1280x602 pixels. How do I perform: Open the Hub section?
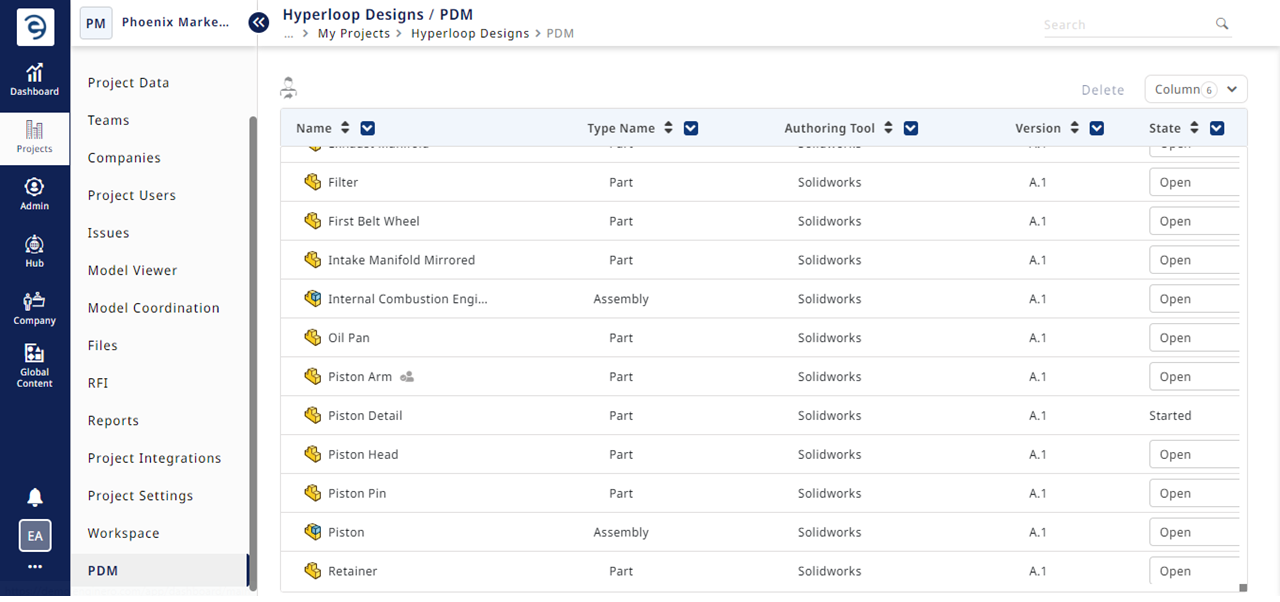coord(35,251)
